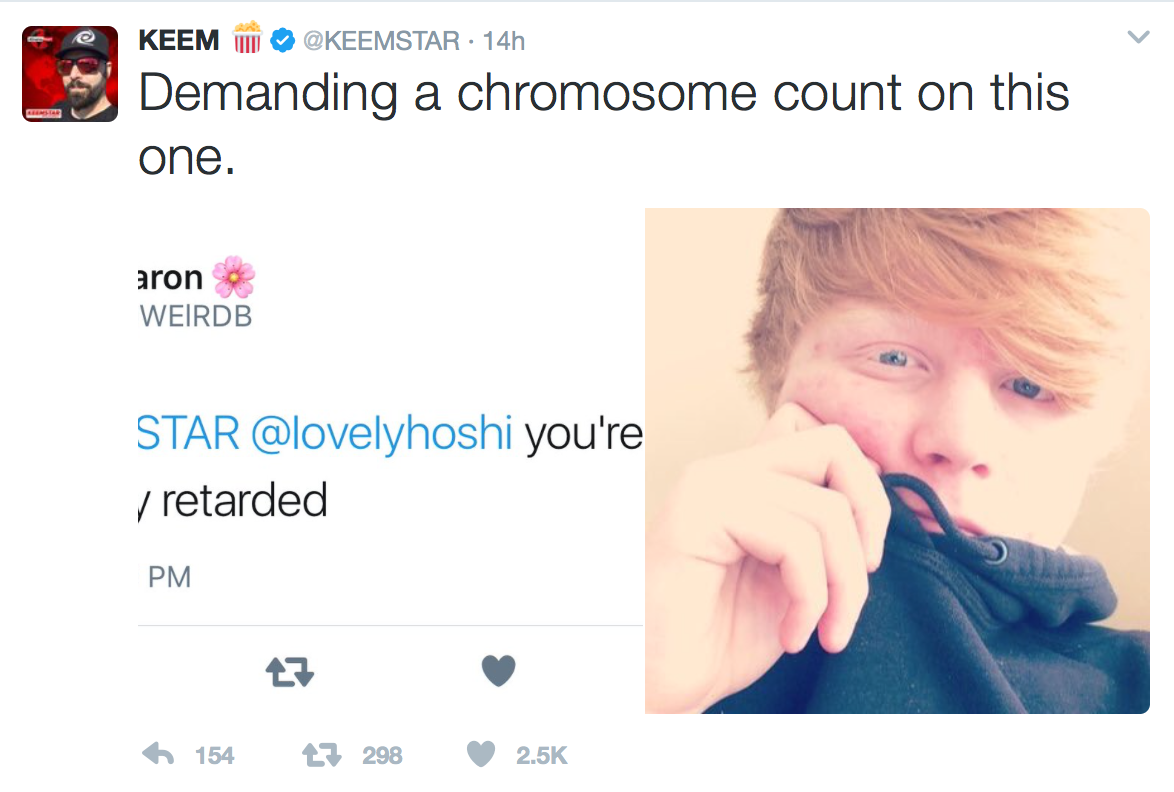Click the 298 retweets count
This screenshot has width=1174, height=792.
click(381, 756)
